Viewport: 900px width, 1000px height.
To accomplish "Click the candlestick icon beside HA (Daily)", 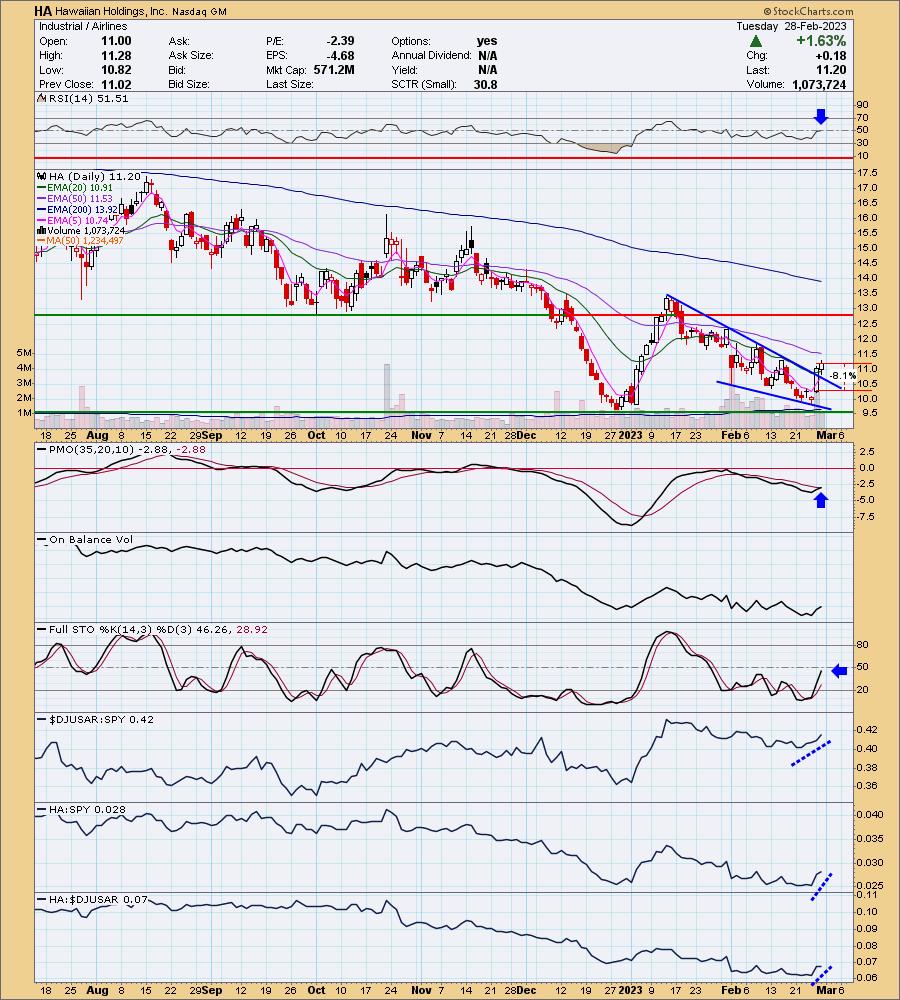I will pos(41,177).
